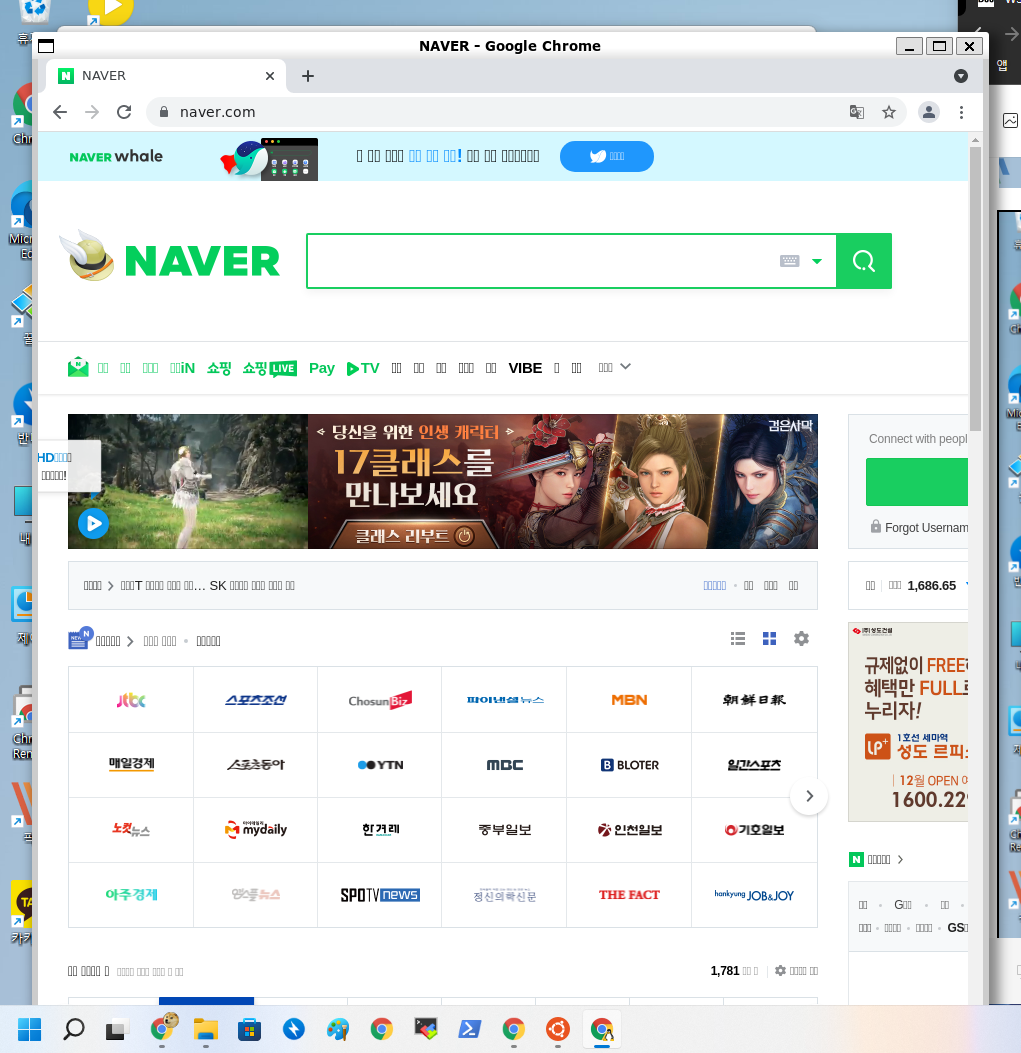Open the MBC news tile
The width and height of the screenshot is (1021, 1053).
pyautogui.click(x=504, y=765)
